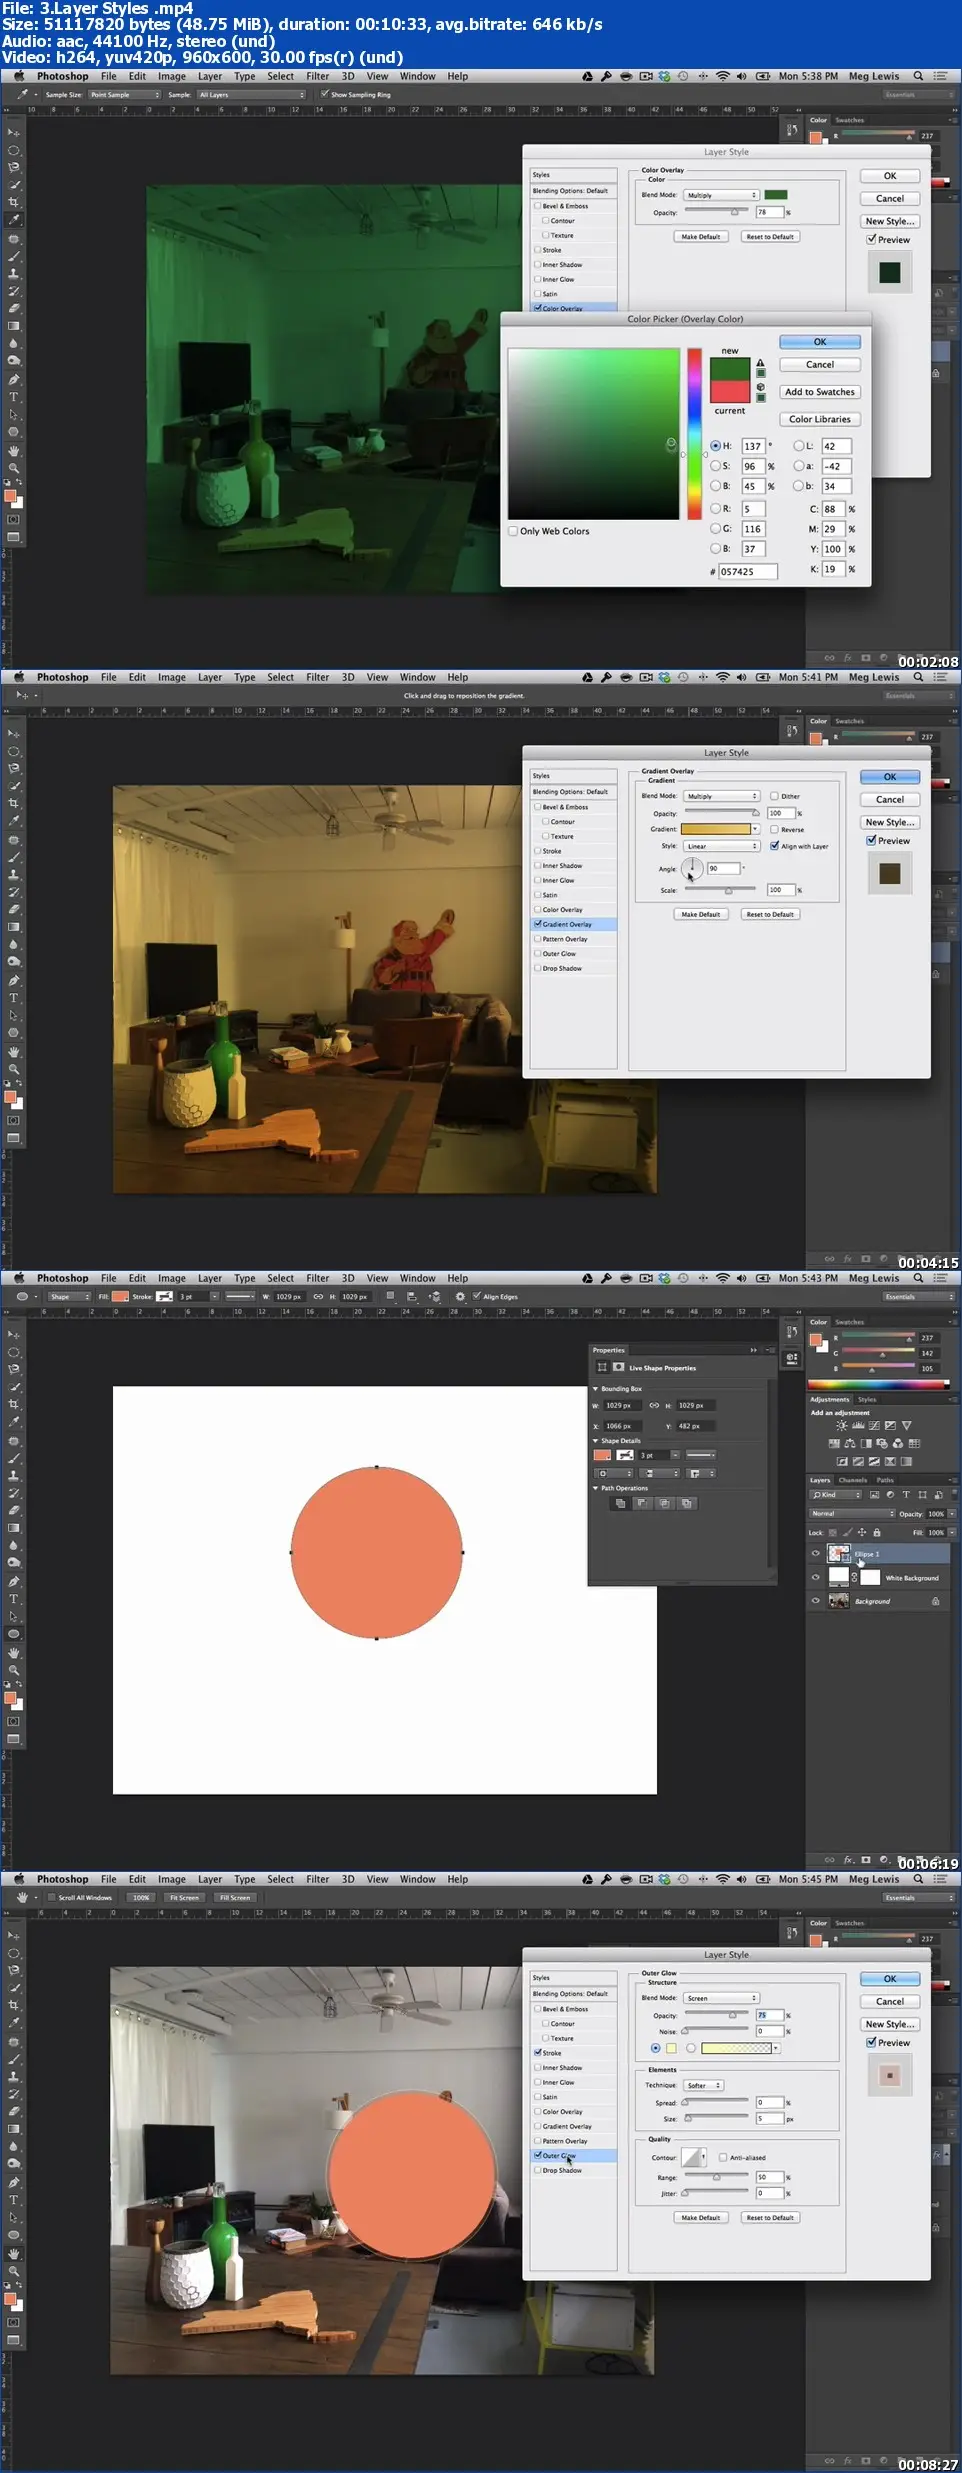Add a Photo Filter adjustment layer
The width and height of the screenshot is (962, 2473).
tap(882, 1443)
